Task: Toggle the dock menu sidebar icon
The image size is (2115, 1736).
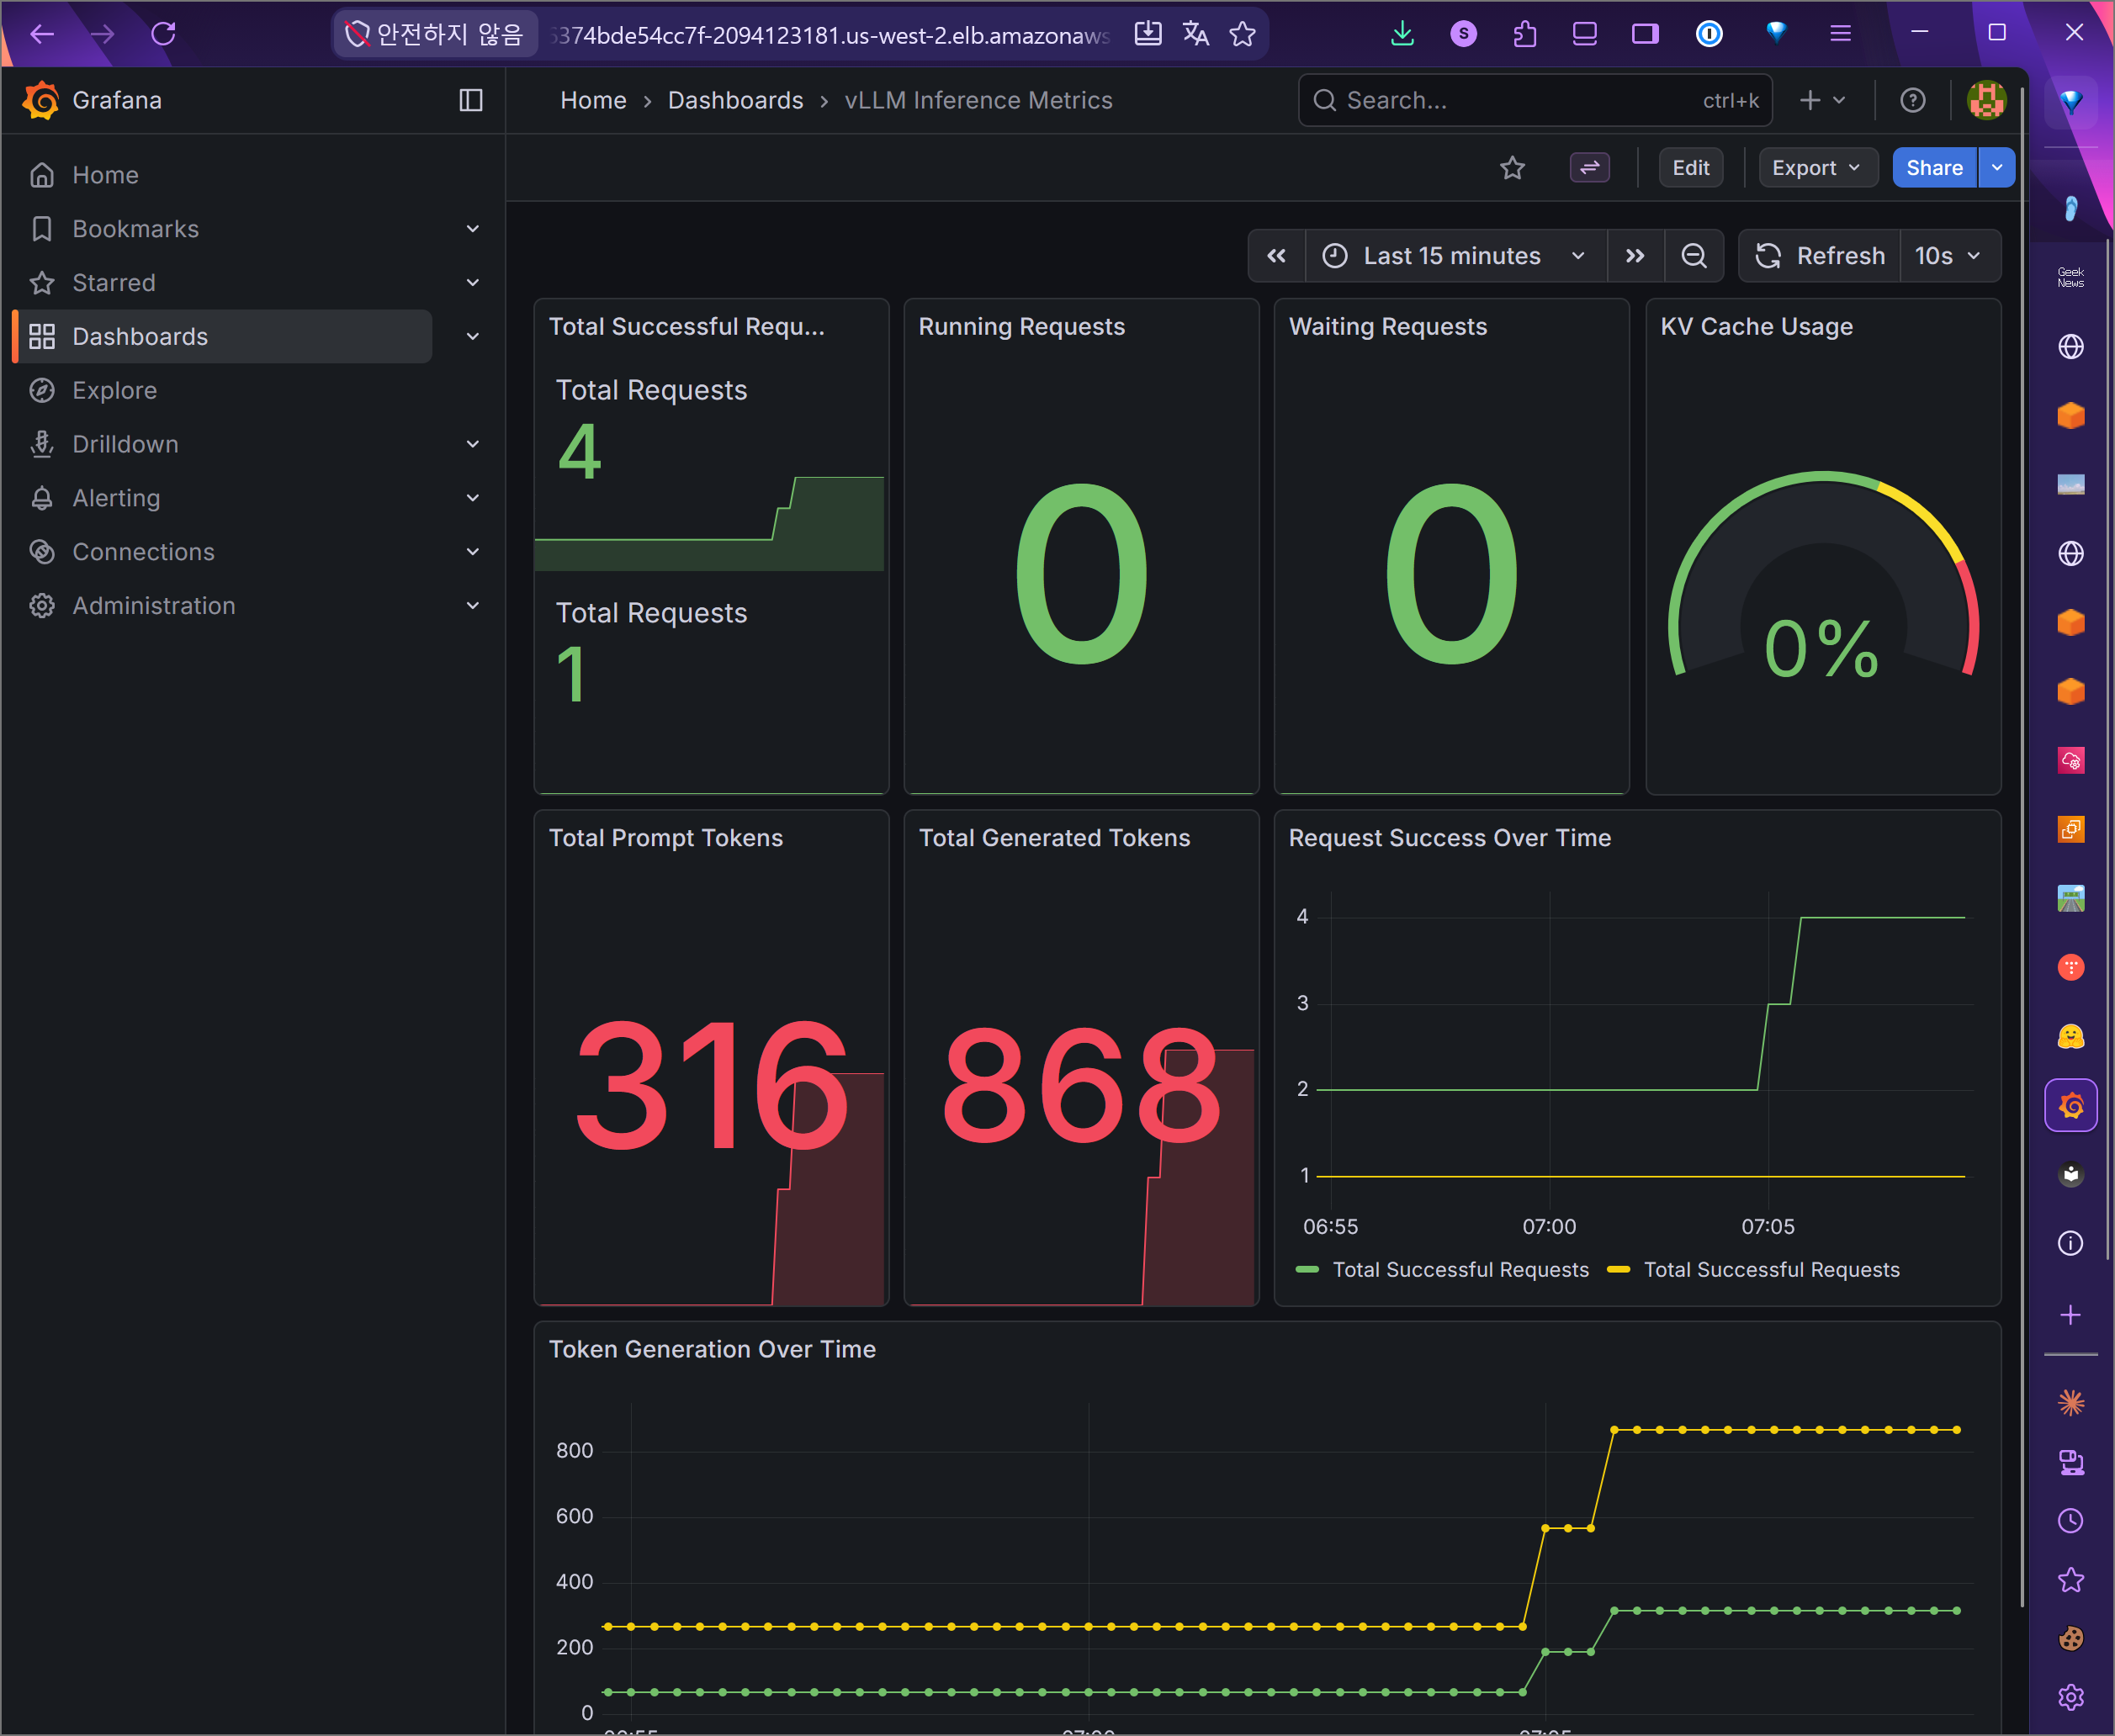Action: [x=471, y=100]
